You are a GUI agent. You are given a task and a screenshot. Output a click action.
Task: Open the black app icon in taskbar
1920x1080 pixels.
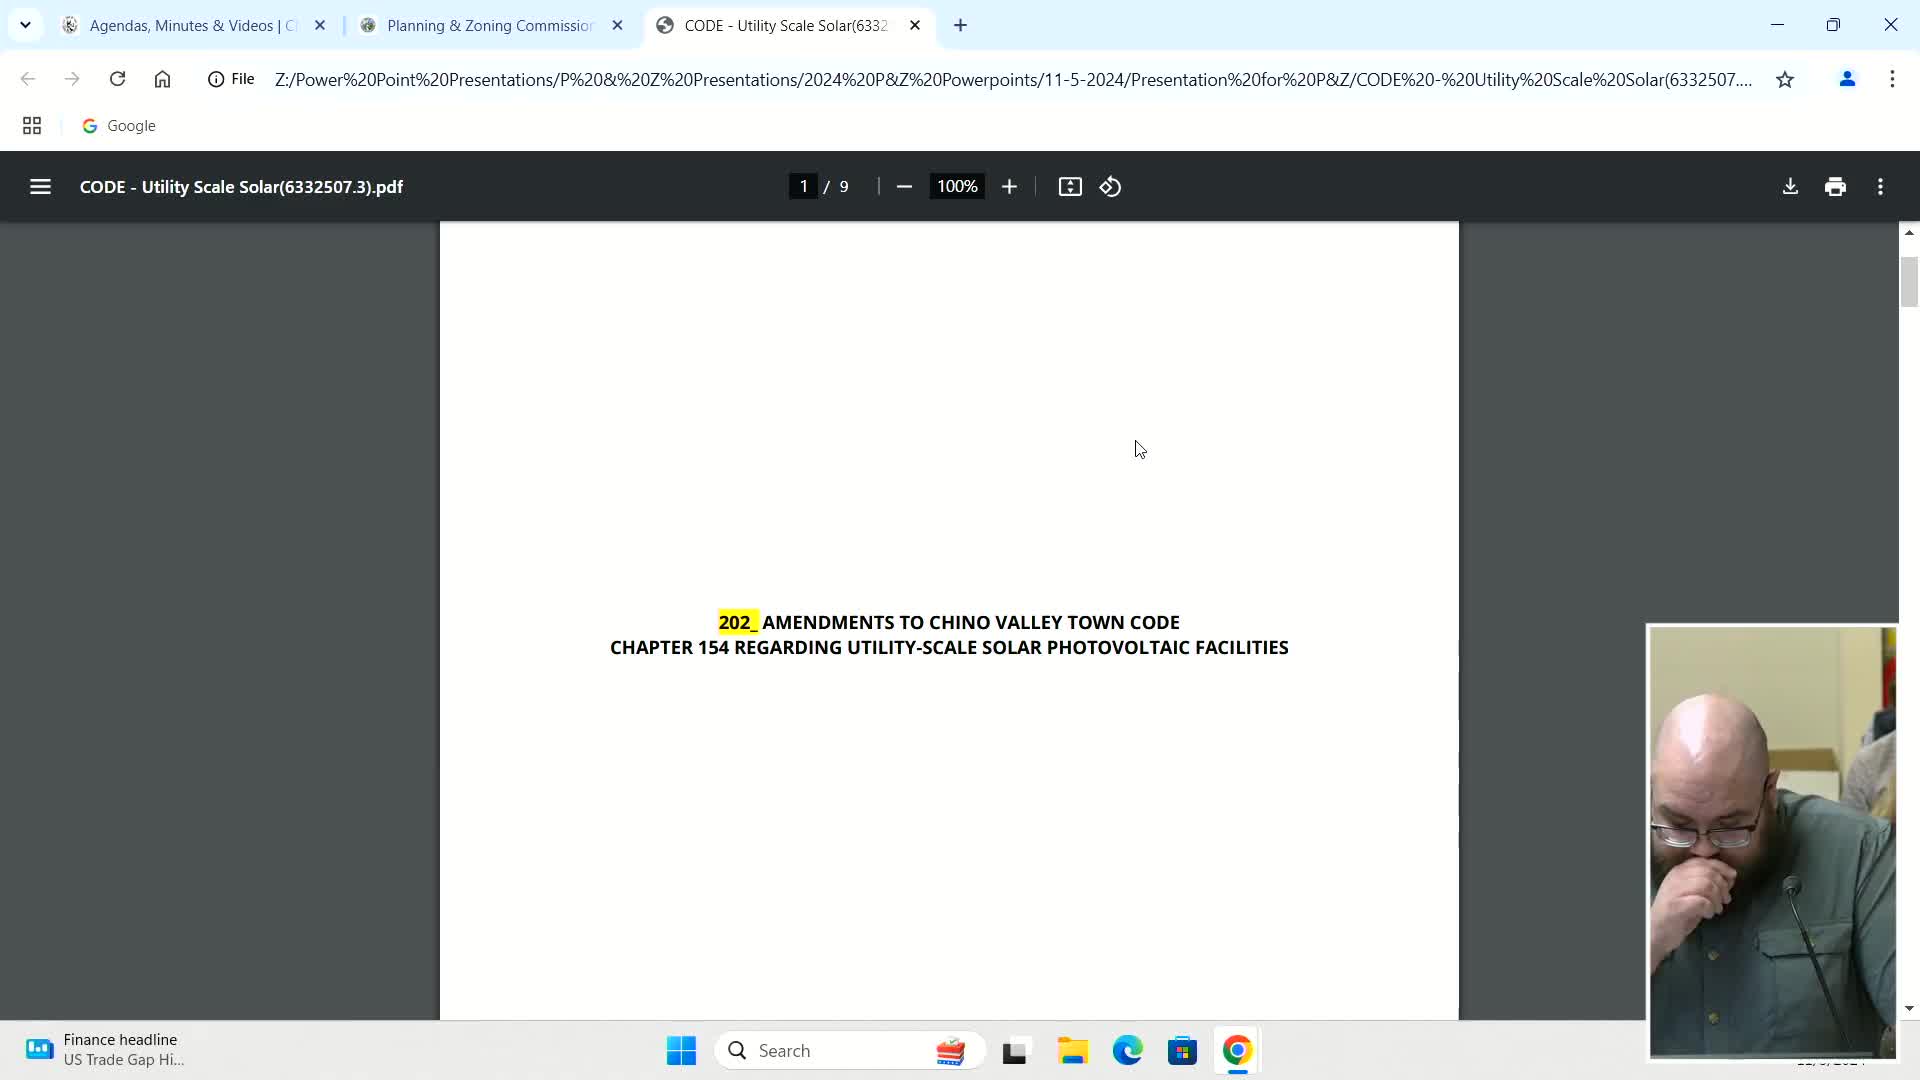tap(1015, 1051)
